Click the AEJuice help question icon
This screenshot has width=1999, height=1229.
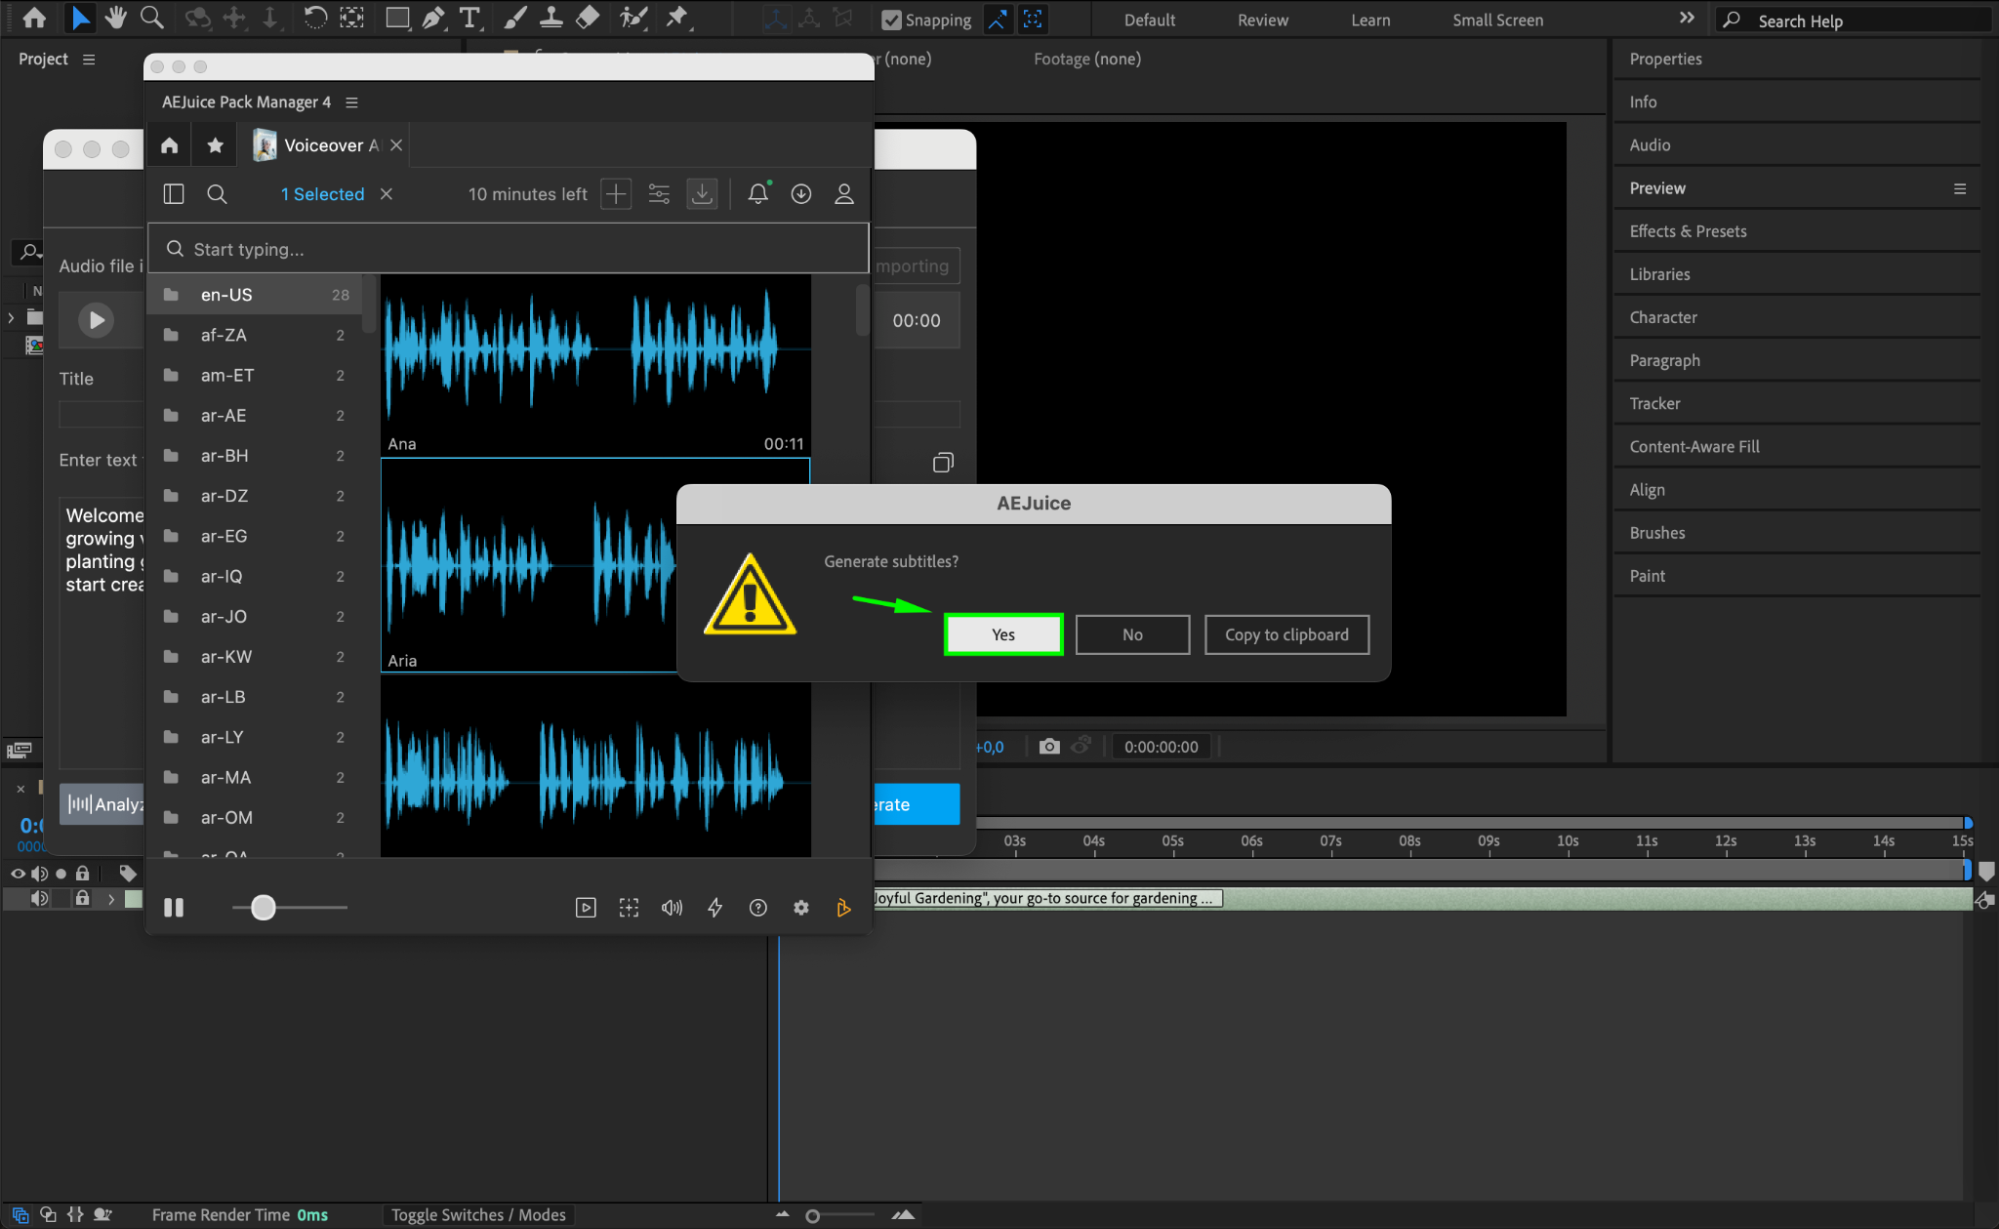point(758,907)
